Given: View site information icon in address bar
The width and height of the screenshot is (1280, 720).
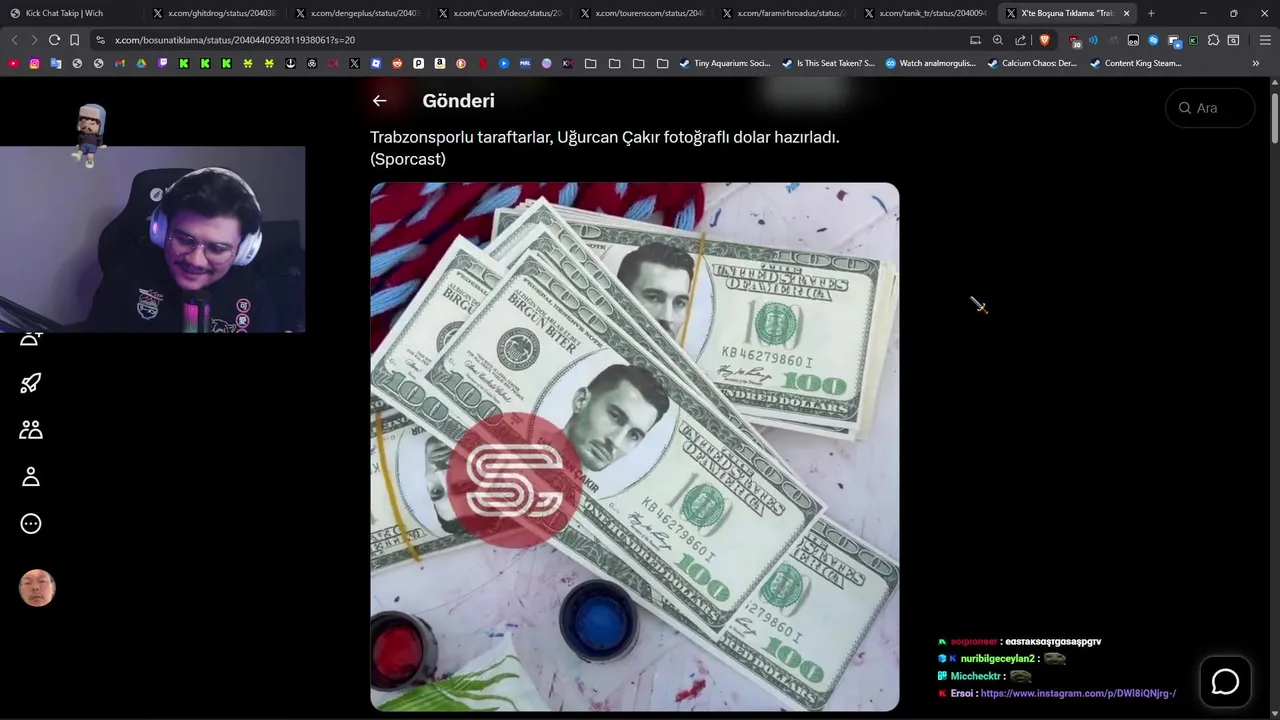Looking at the screenshot, I should (x=100, y=40).
